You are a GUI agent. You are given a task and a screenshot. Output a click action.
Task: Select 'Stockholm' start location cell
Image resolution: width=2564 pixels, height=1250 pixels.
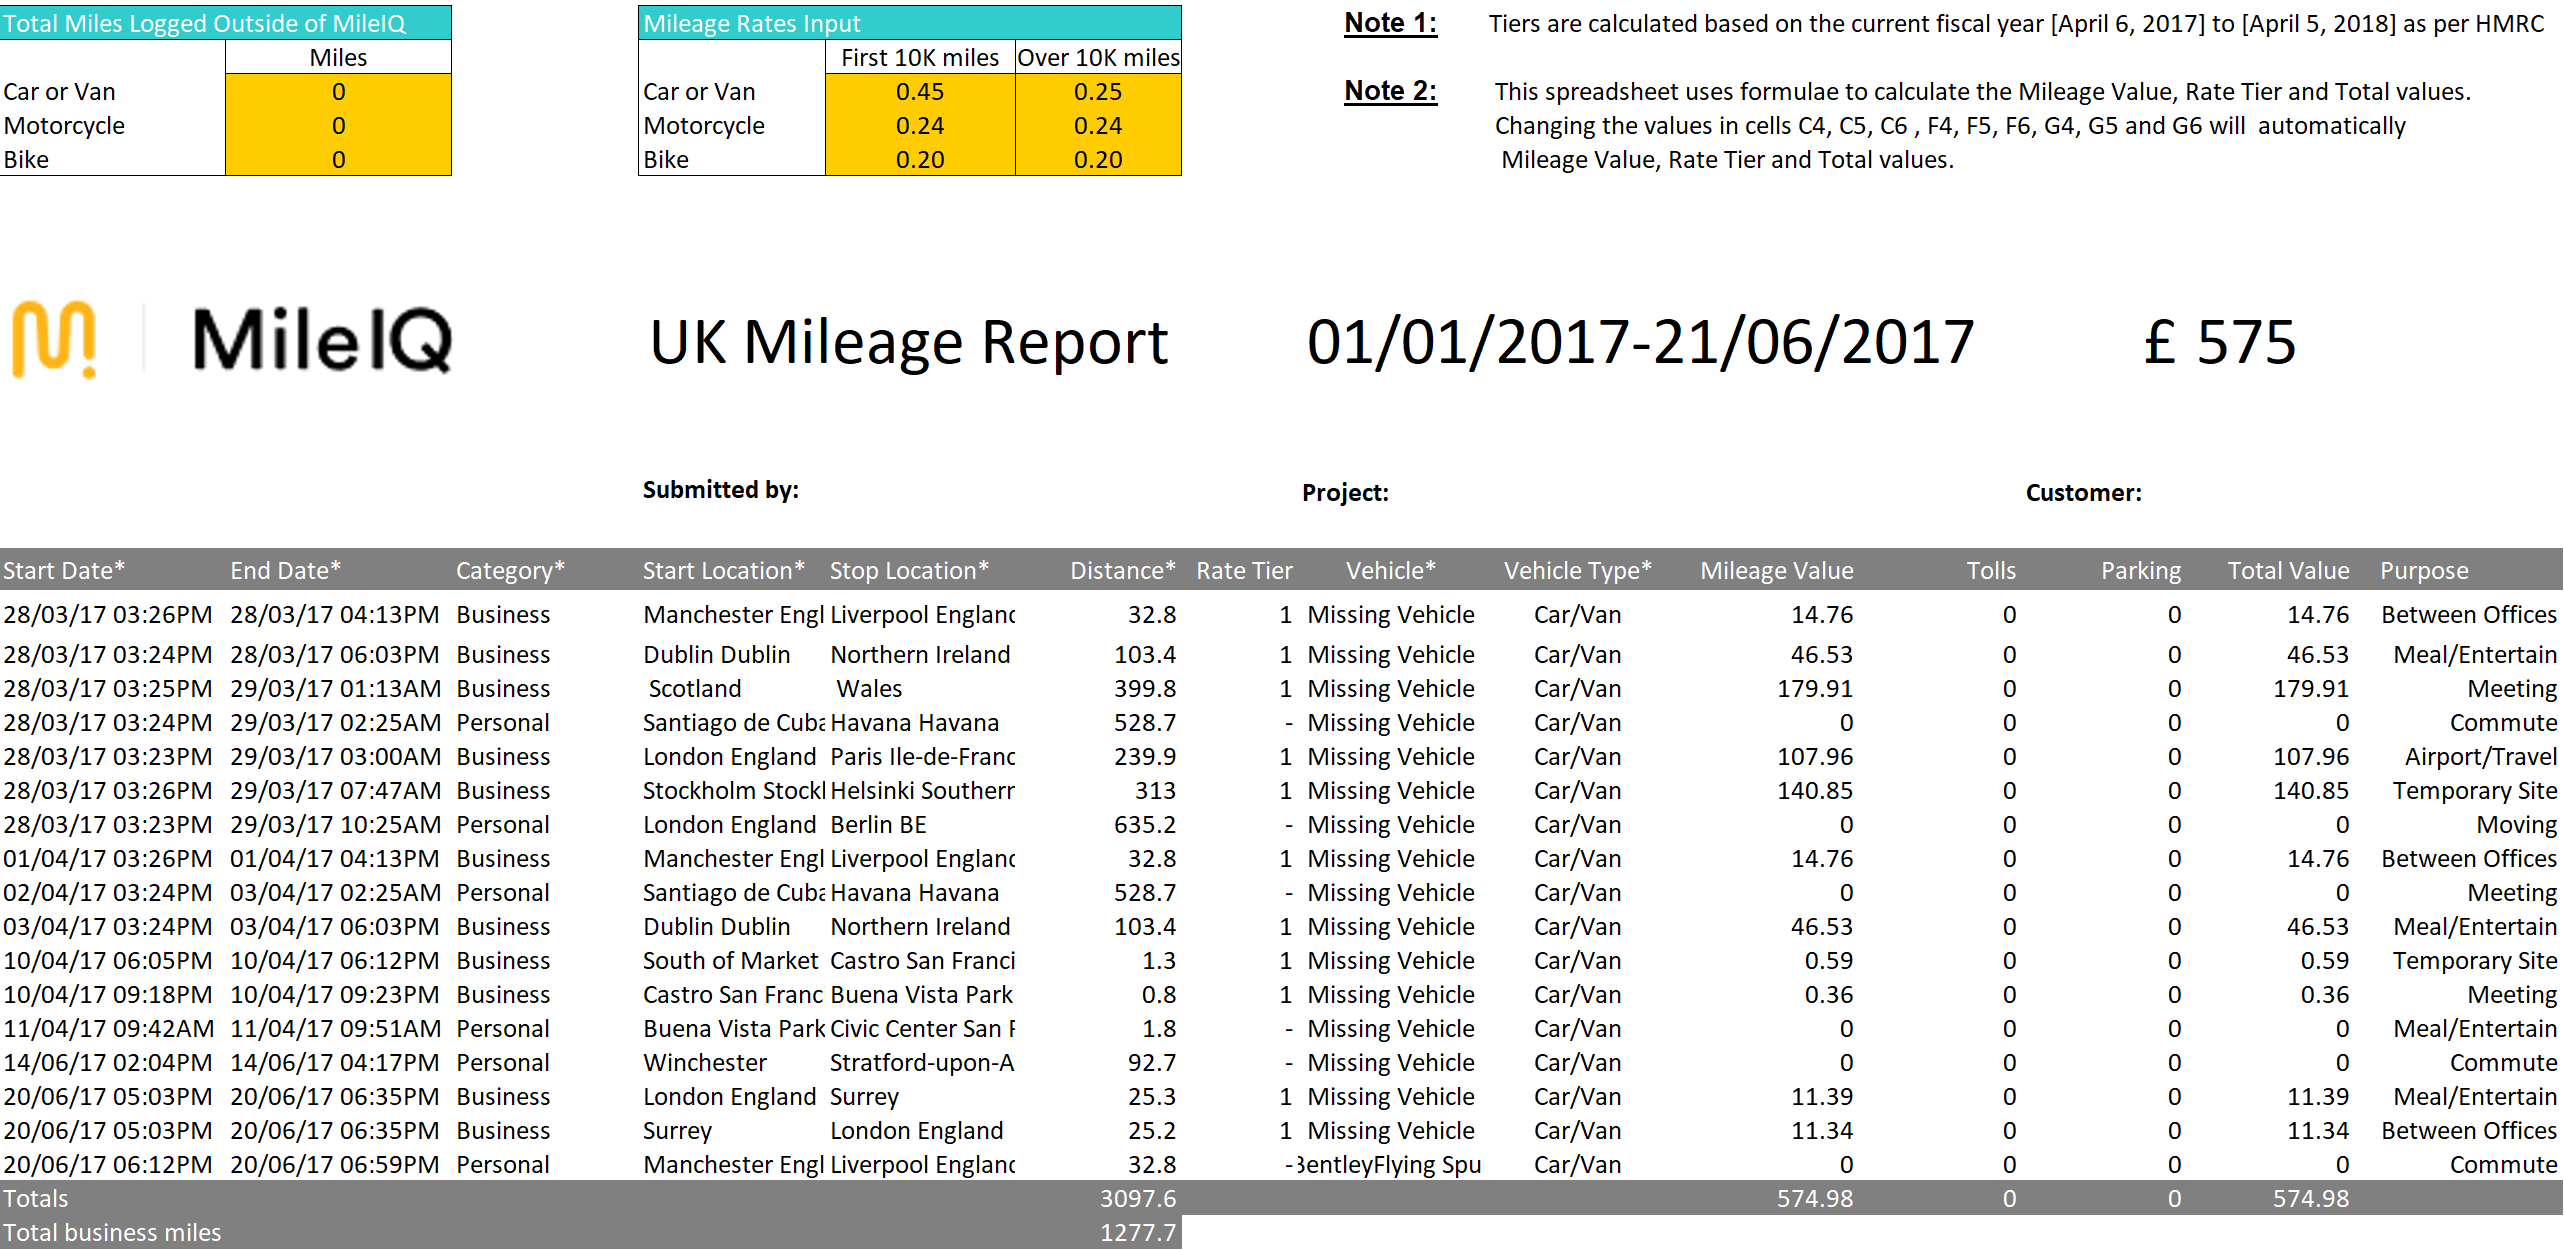pyautogui.click(x=734, y=791)
